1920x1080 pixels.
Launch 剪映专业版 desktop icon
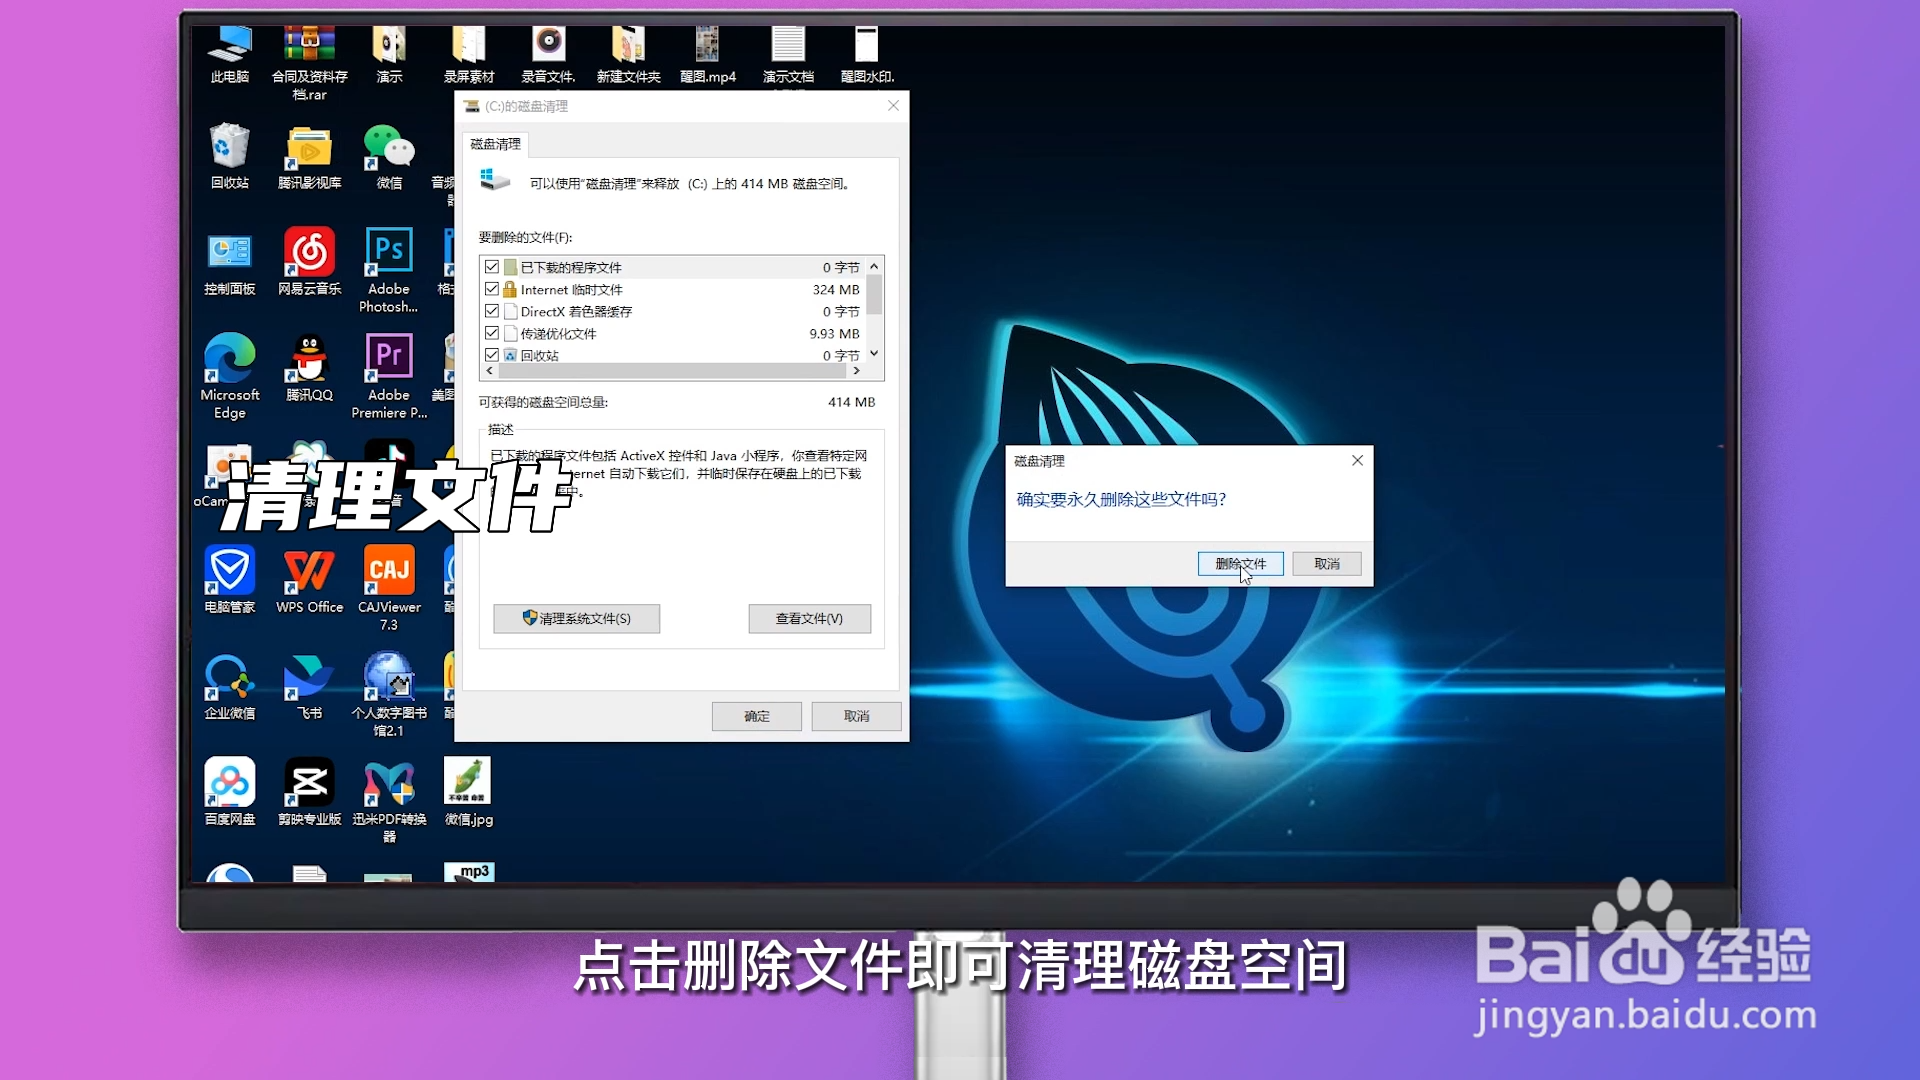(x=310, y=792)
